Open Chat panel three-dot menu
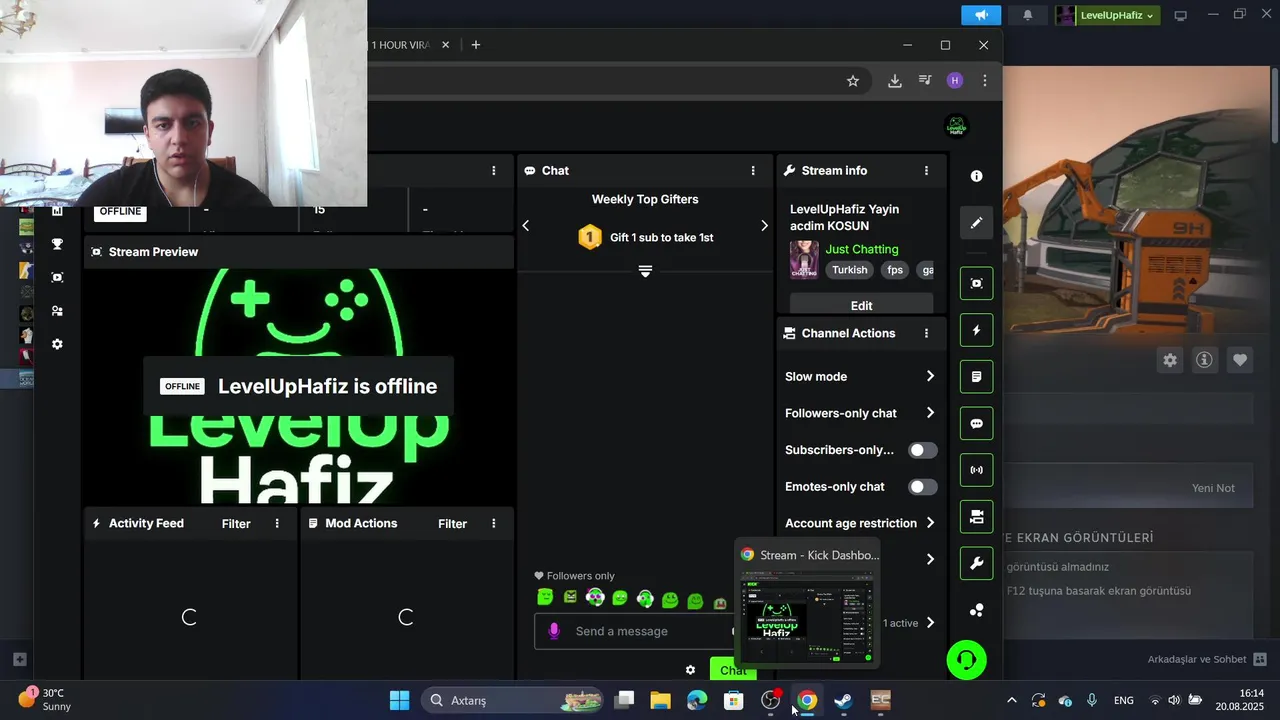The width and height of the screenshot is (1280, 720). point(753,171)
